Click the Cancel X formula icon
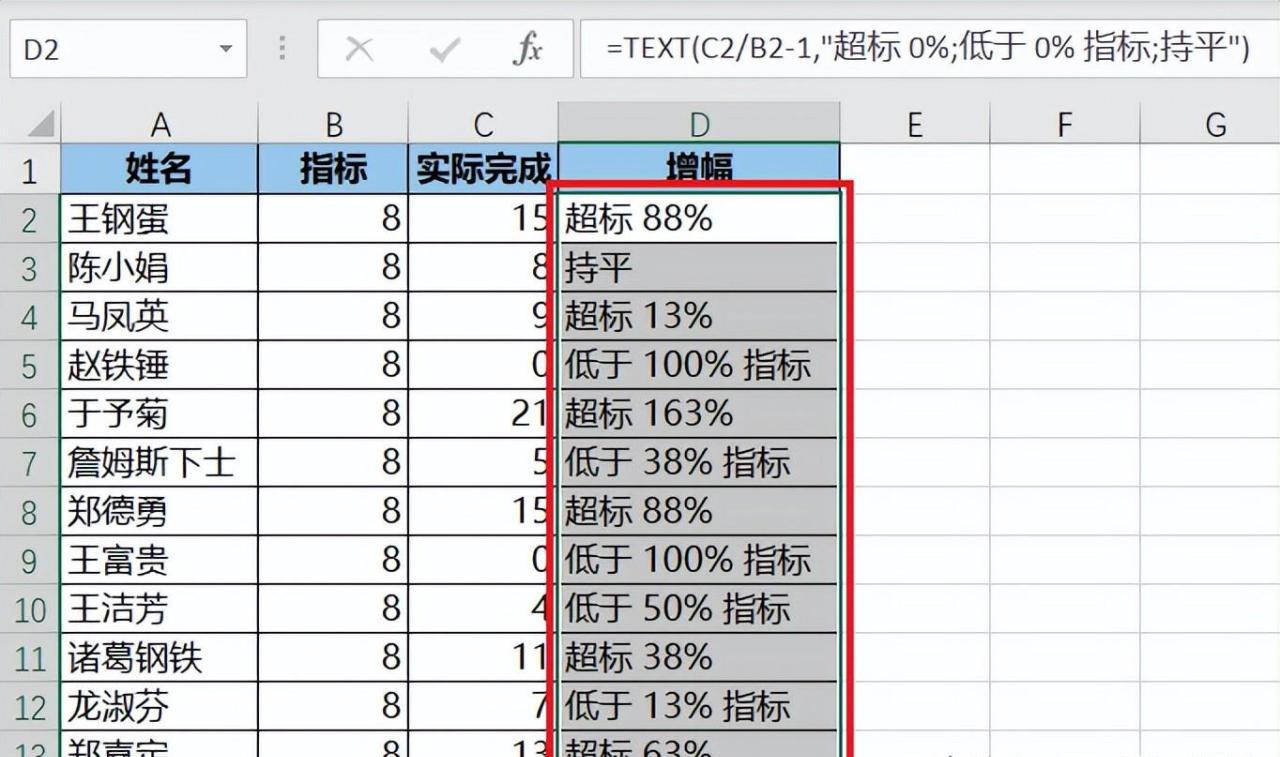Screen dimensions: 1280x757 coord(359,48)
